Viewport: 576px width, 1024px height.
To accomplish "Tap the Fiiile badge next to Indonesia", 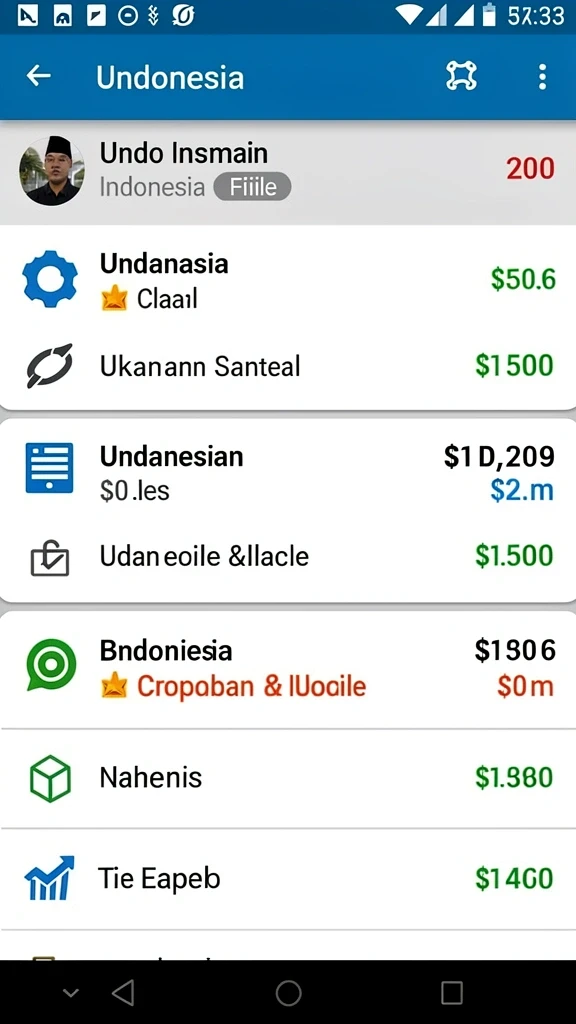I will [252, 187].
